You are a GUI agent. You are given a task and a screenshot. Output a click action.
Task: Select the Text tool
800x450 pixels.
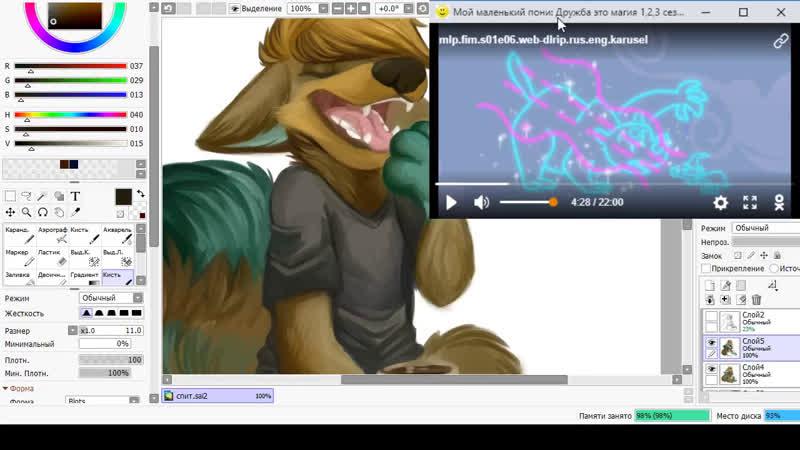pos(75,196)
